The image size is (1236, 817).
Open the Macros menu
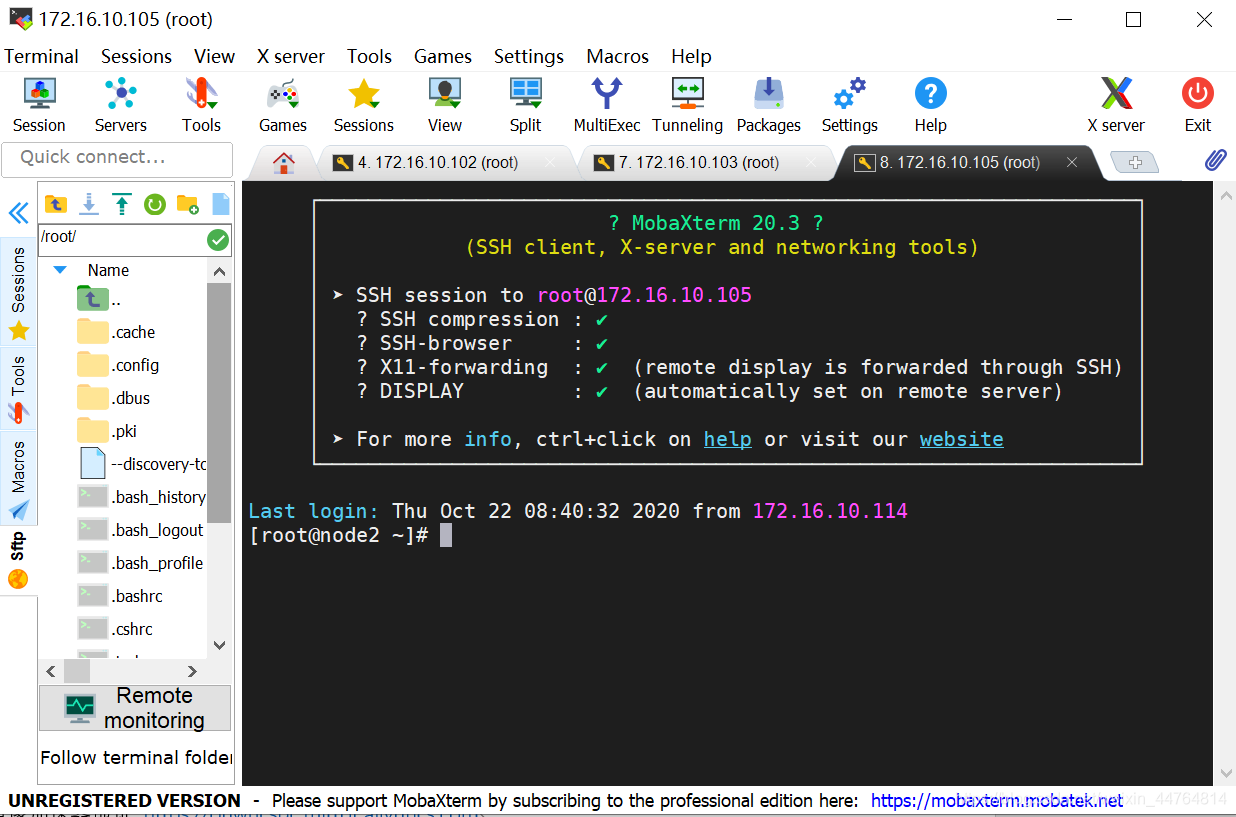pos(617,56)
